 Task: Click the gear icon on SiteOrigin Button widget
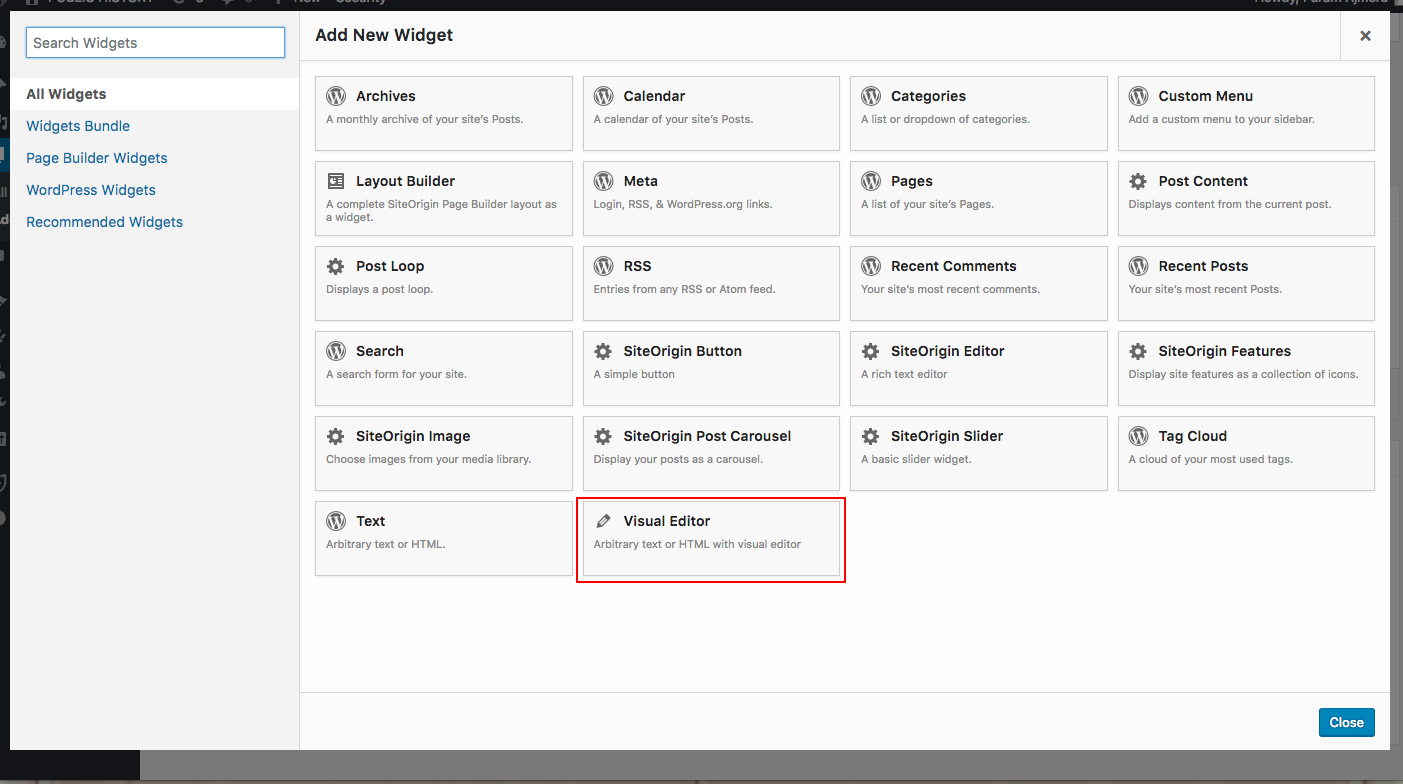click(603, 351)
